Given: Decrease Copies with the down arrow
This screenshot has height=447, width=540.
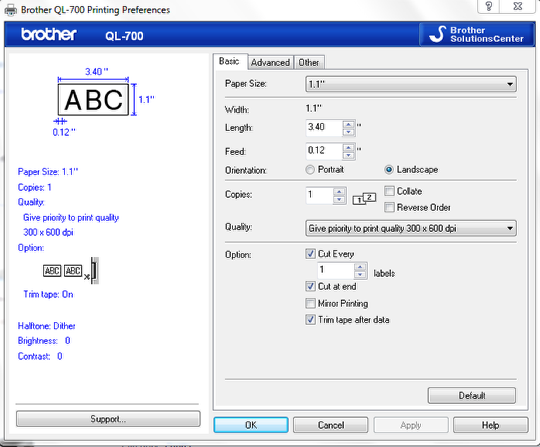Looking at the screenshot, I should (340, 199).
